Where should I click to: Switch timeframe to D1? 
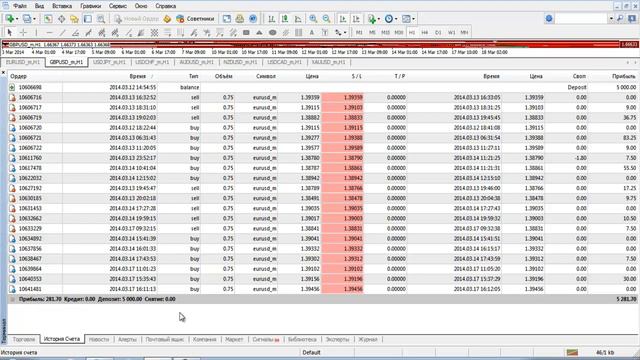(438, 33)
